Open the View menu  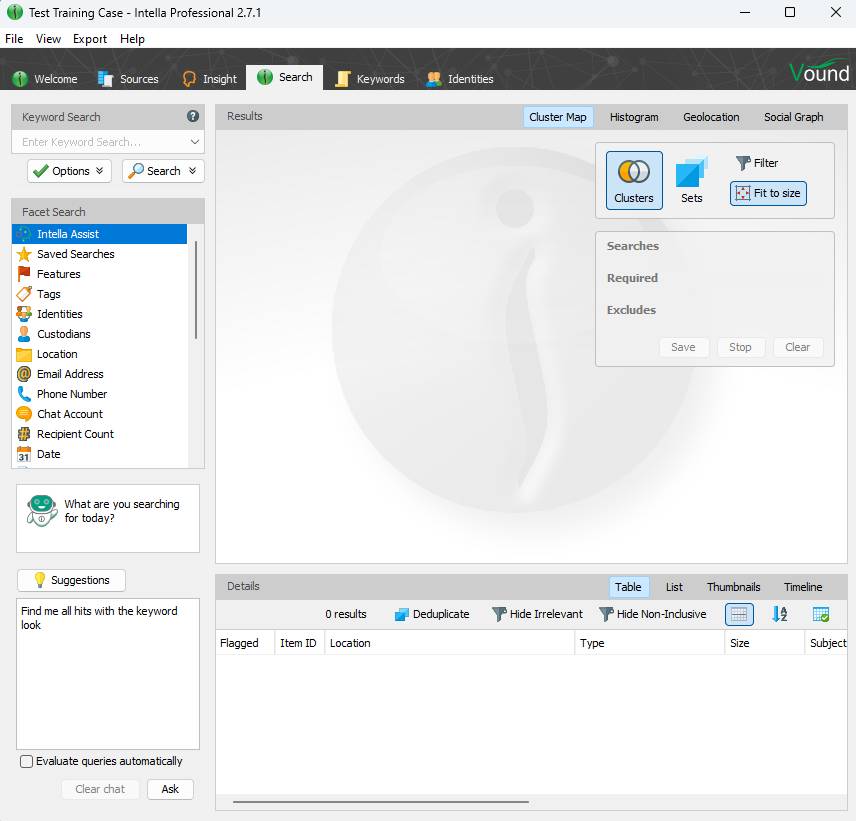click(48, 39)
